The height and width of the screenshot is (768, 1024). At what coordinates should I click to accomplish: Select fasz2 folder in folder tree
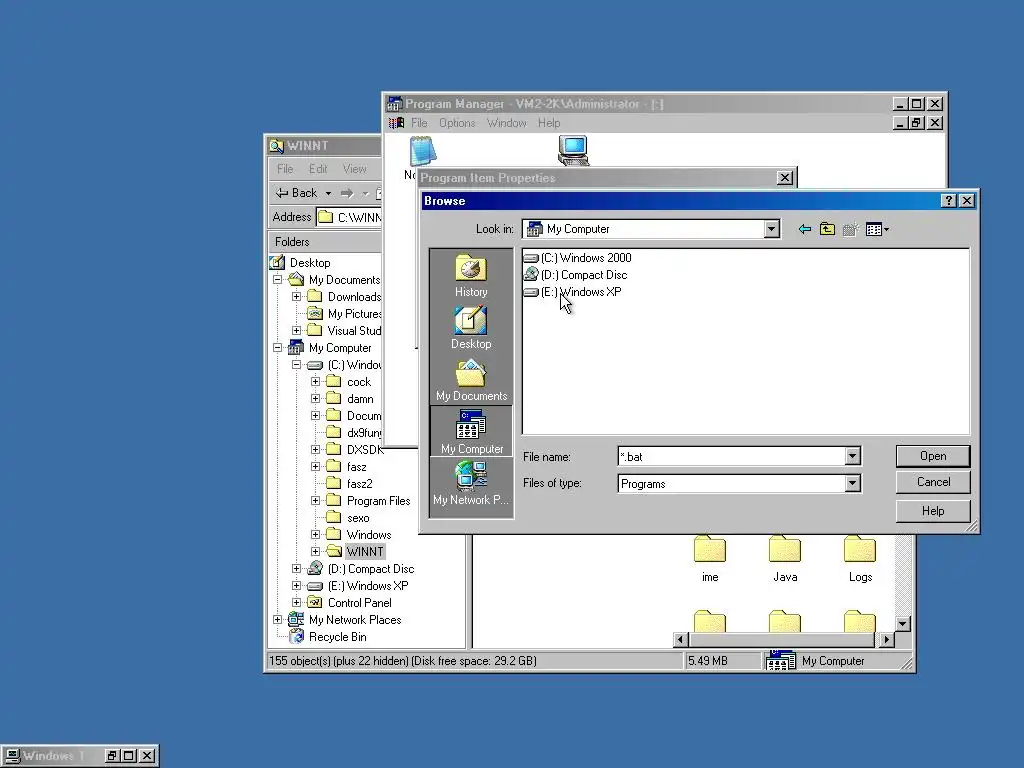(x=359, y=483)
